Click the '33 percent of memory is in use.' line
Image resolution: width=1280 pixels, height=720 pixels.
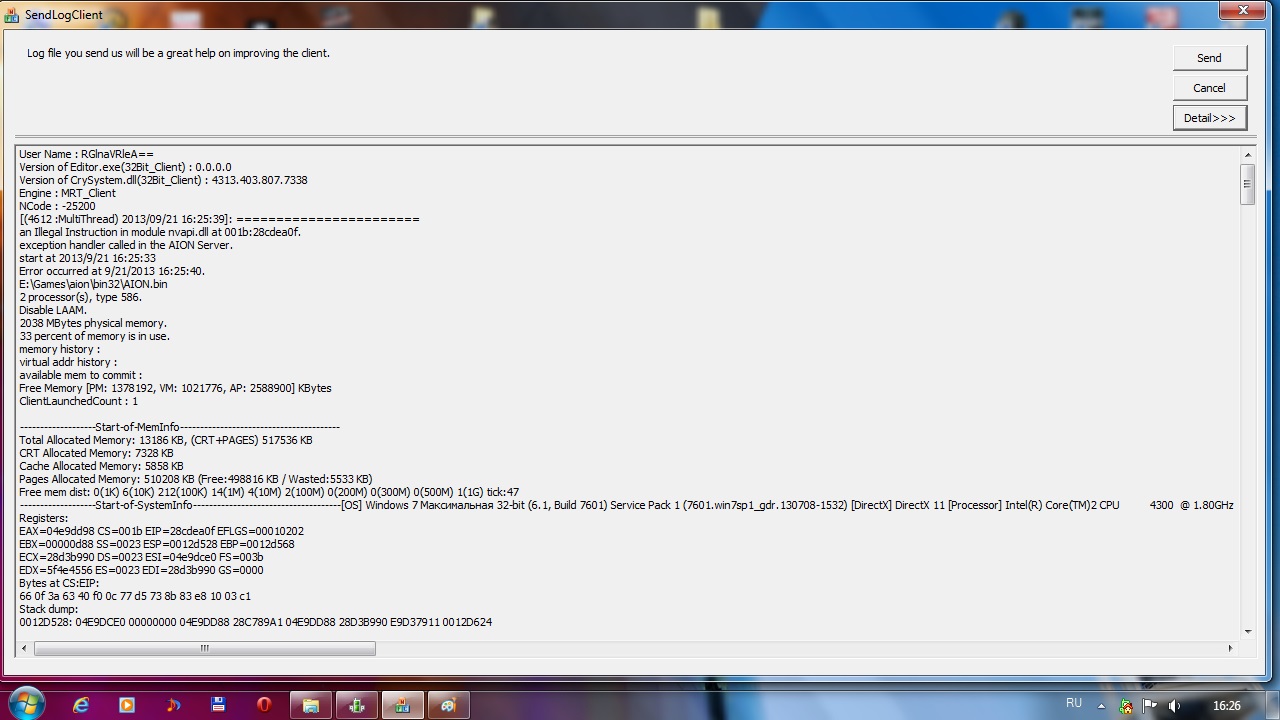click(x=94, y=336)
